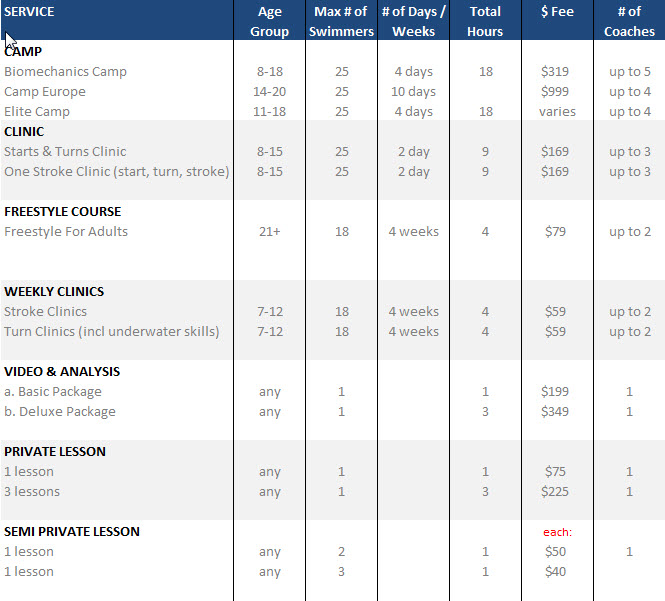This screenshot has height=601, width=665.
Task: Select the Deluxe Package cell
Action: point(59,412)
